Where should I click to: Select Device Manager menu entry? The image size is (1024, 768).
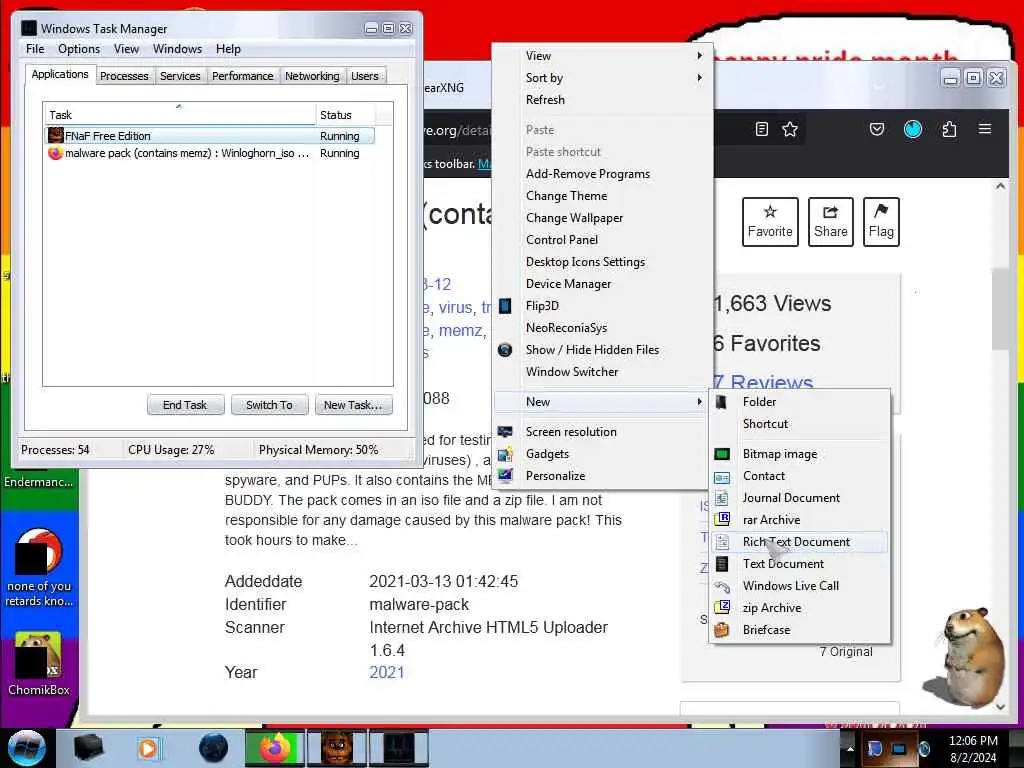pos(601,283)
